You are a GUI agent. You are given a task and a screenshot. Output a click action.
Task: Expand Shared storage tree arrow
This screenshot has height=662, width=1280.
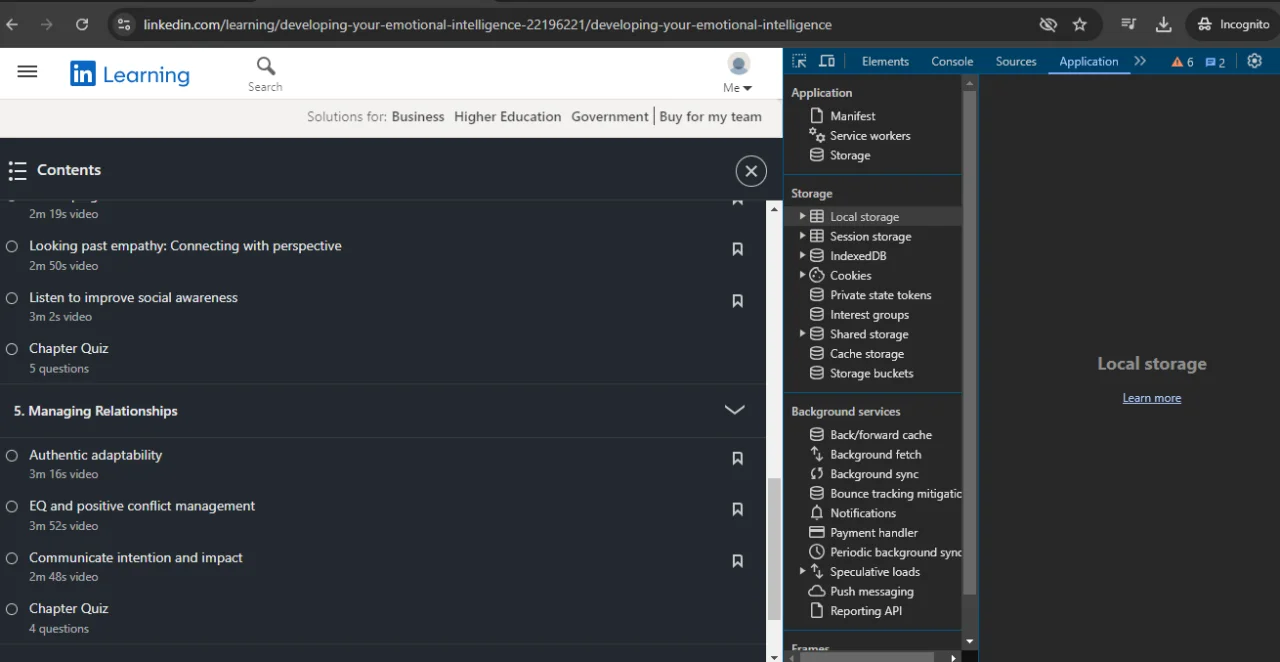[x=802, y=334]
